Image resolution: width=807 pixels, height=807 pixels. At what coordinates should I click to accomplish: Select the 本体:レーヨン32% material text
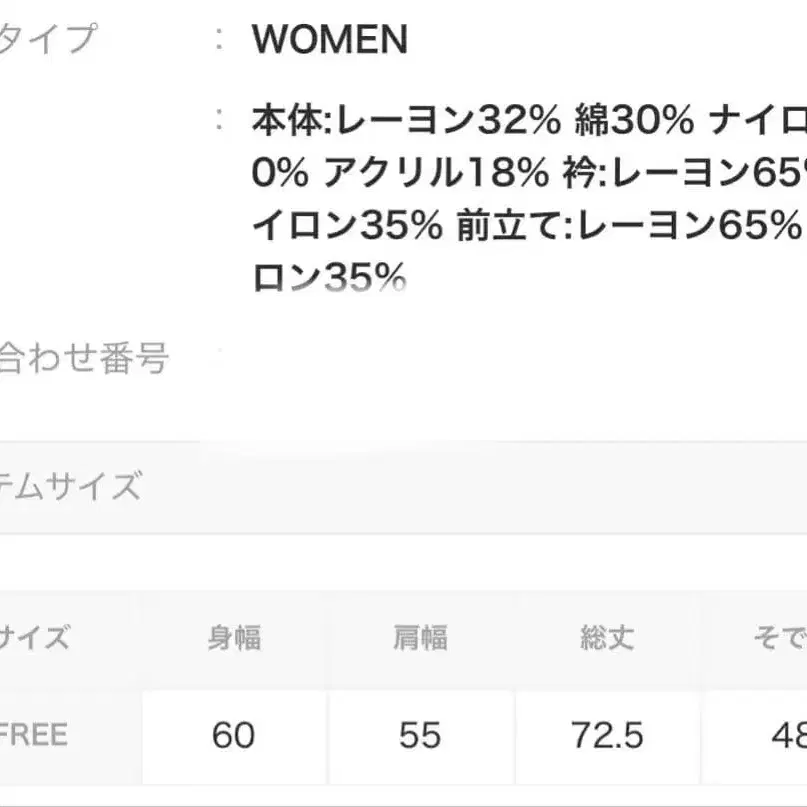pos(406,122)
